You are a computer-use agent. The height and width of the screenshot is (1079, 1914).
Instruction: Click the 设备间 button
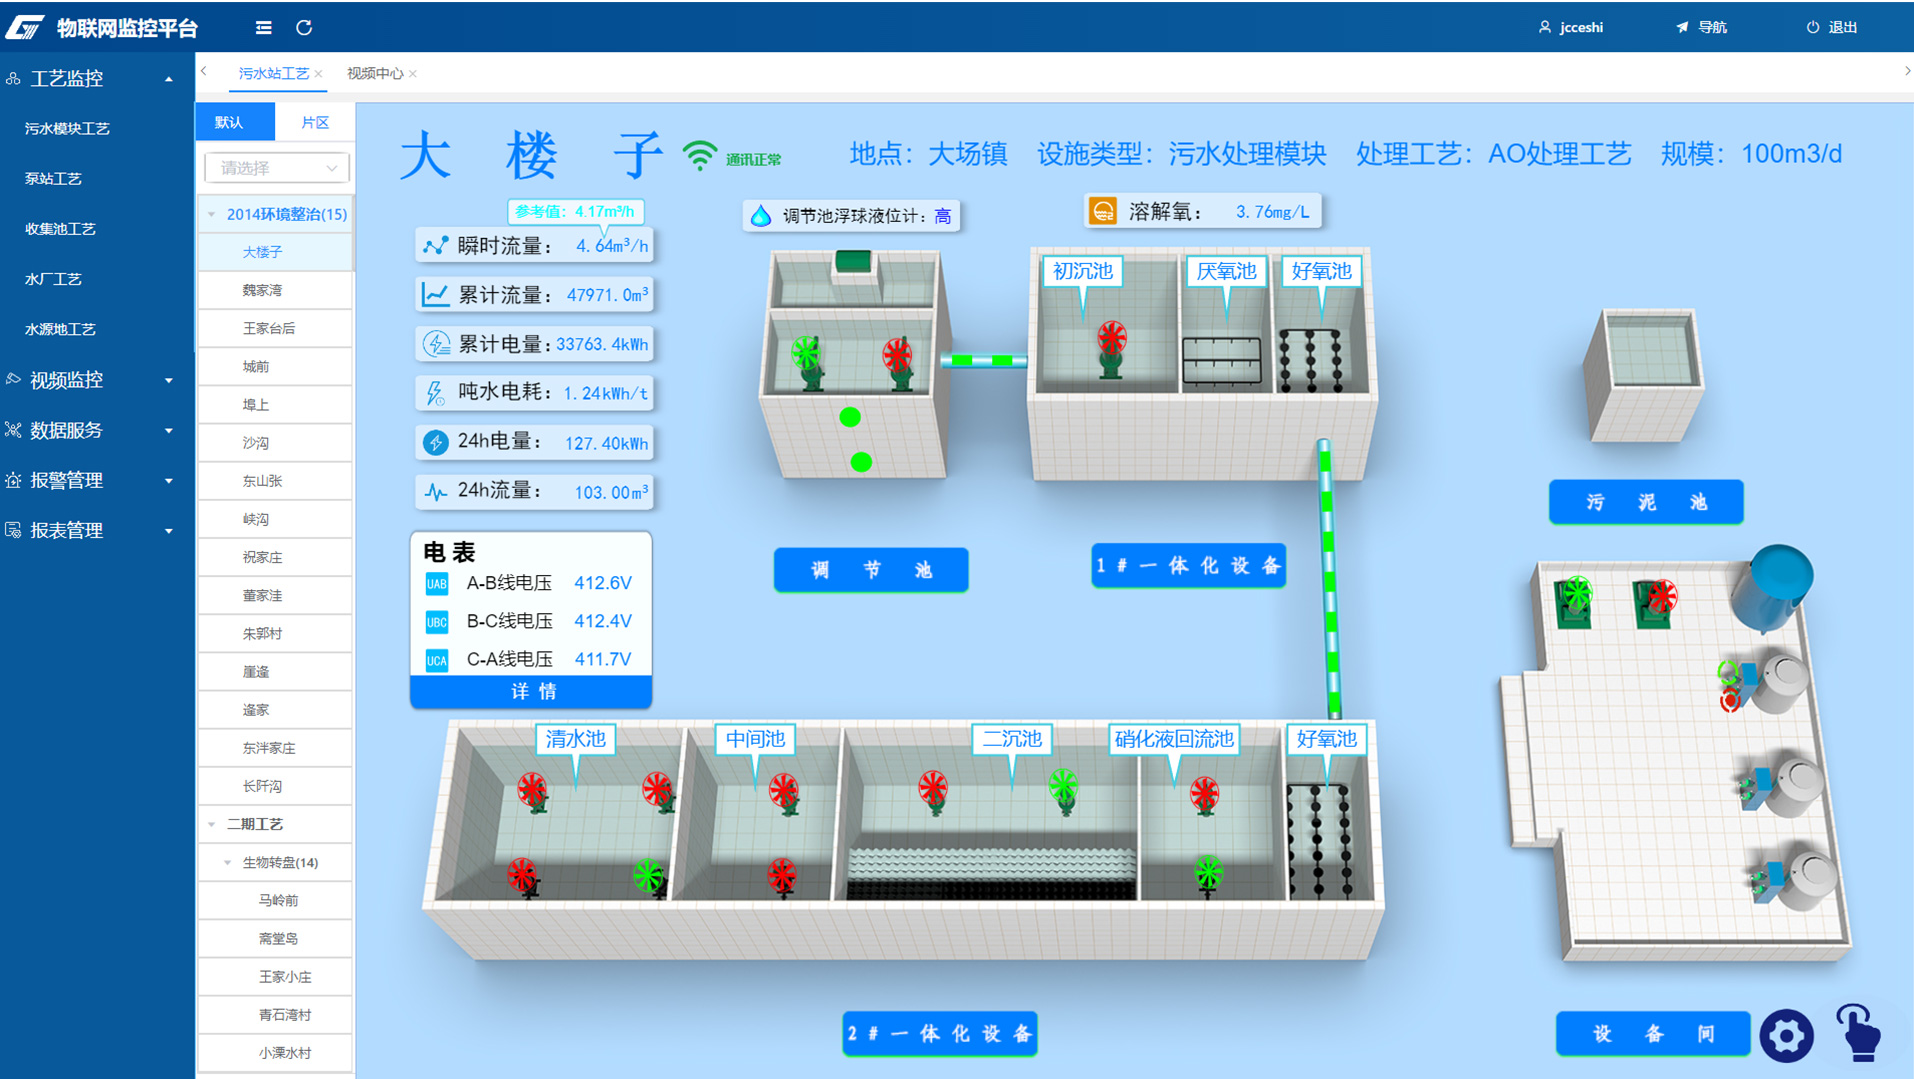point(1653,1034)
